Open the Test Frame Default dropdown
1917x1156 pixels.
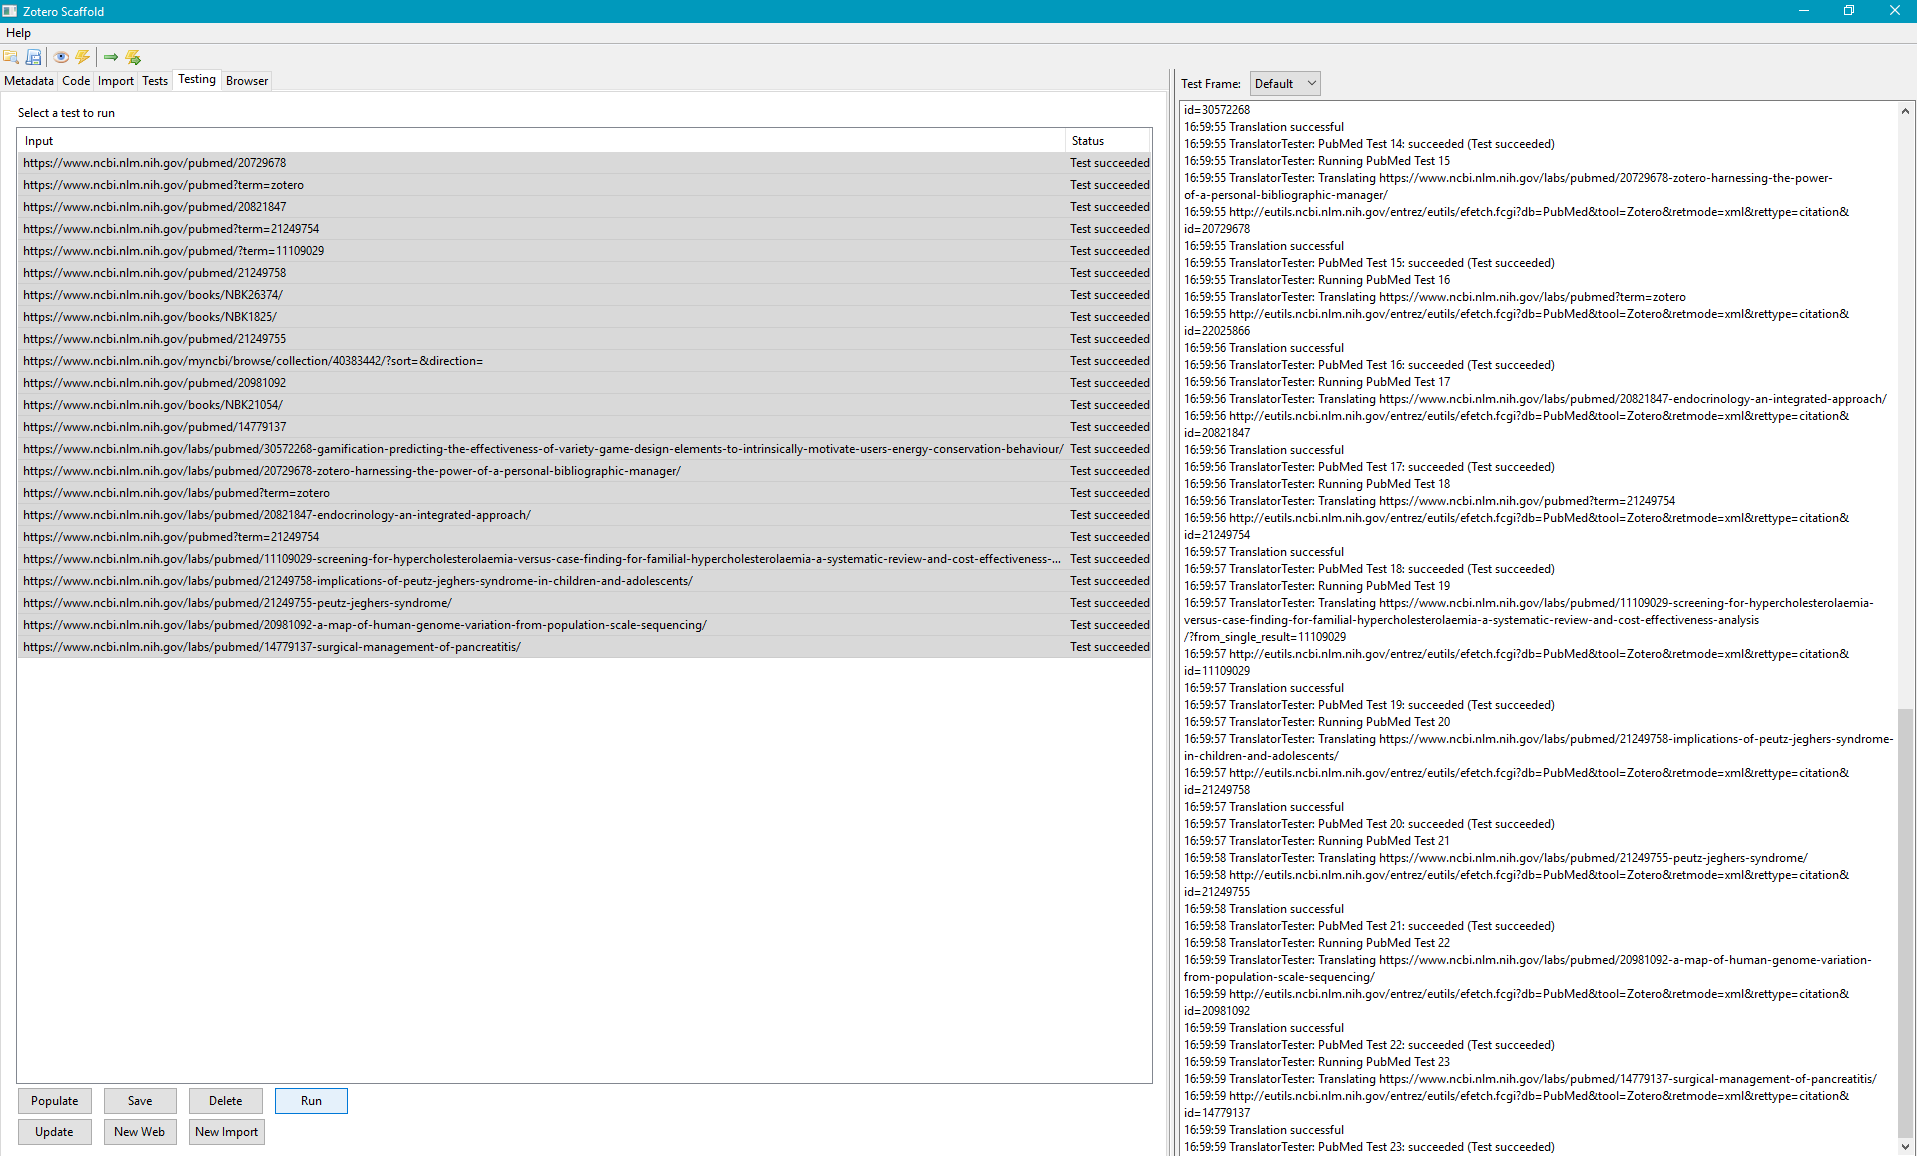click(x=1285, y=84)
